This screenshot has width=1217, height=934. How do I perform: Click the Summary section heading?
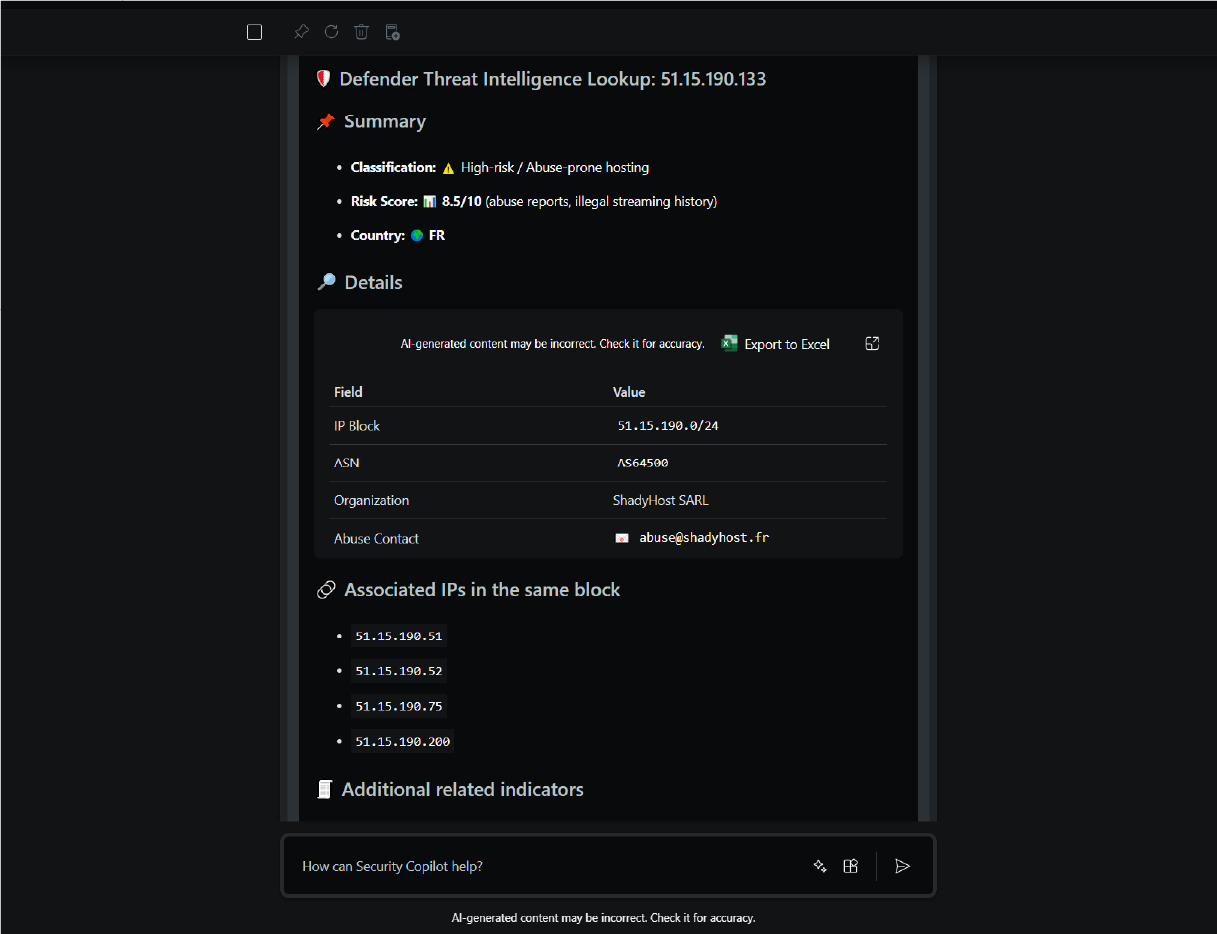[x=385, y=122]
